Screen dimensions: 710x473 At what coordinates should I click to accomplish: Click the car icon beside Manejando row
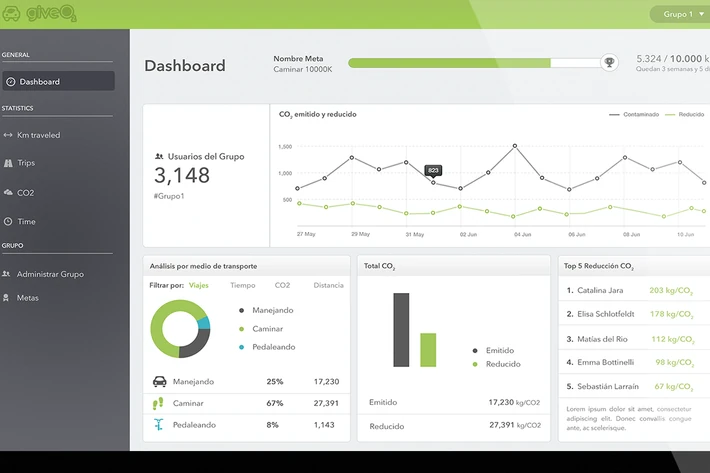point(159,381)
